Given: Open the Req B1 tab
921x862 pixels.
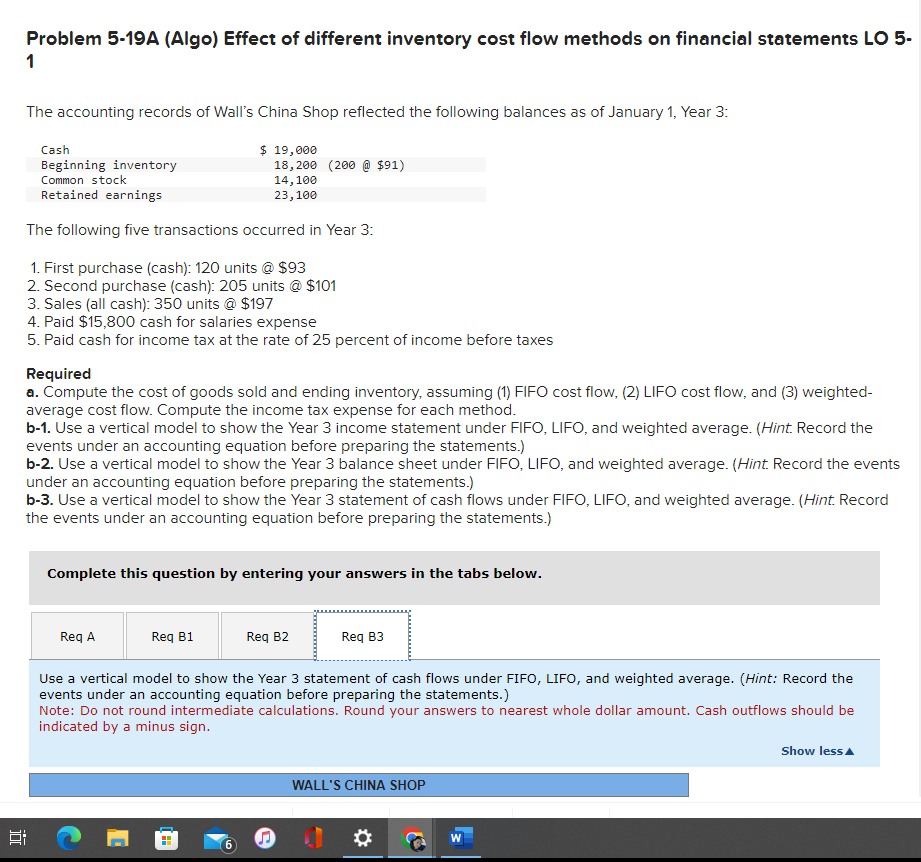Looking at the screenshot, I should click(171, 635).
